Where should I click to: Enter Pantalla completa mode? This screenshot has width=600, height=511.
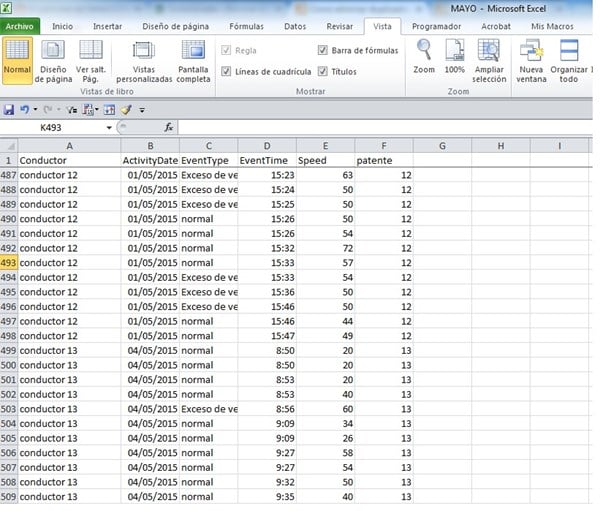coord(193,61)
